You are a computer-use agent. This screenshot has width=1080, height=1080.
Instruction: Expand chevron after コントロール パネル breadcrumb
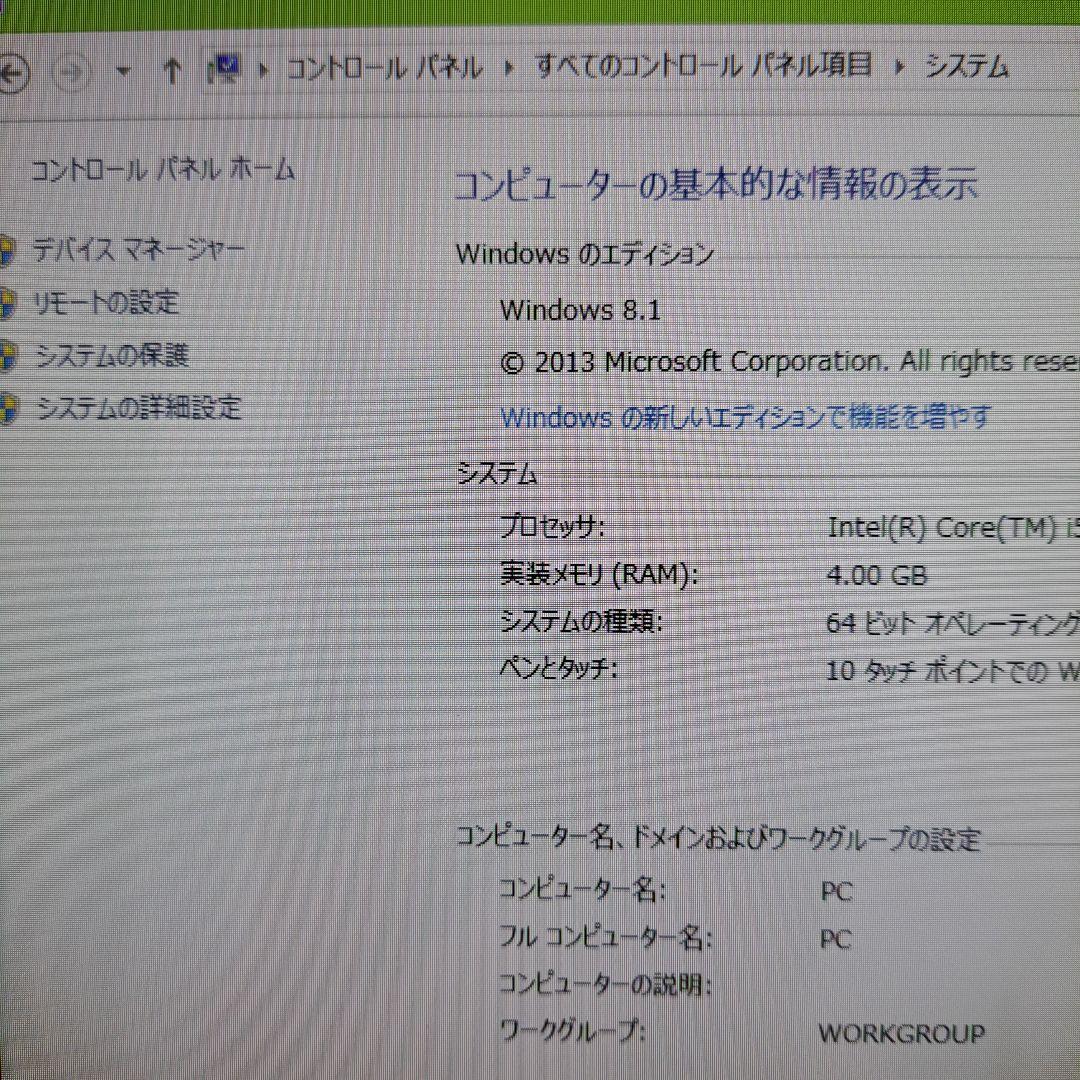[x=509, y=68]
